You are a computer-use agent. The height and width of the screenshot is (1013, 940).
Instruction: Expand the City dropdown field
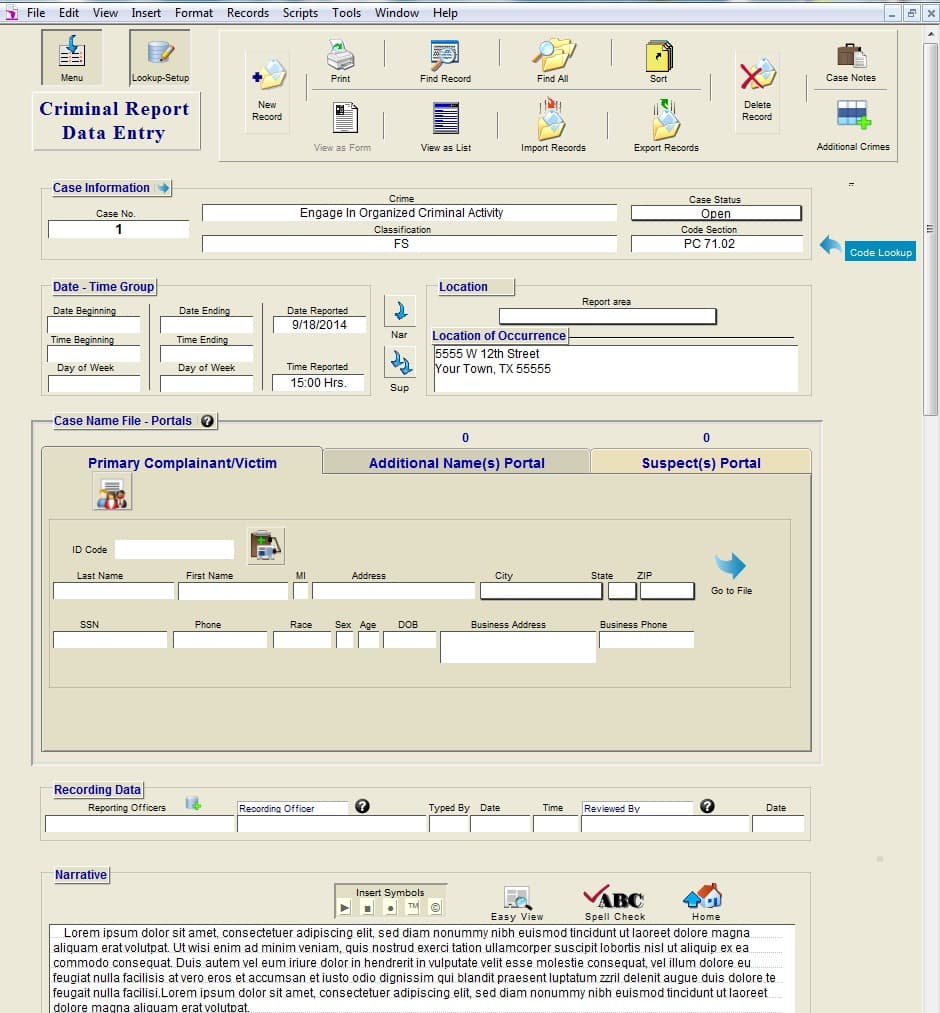click(x=541, y=591)
